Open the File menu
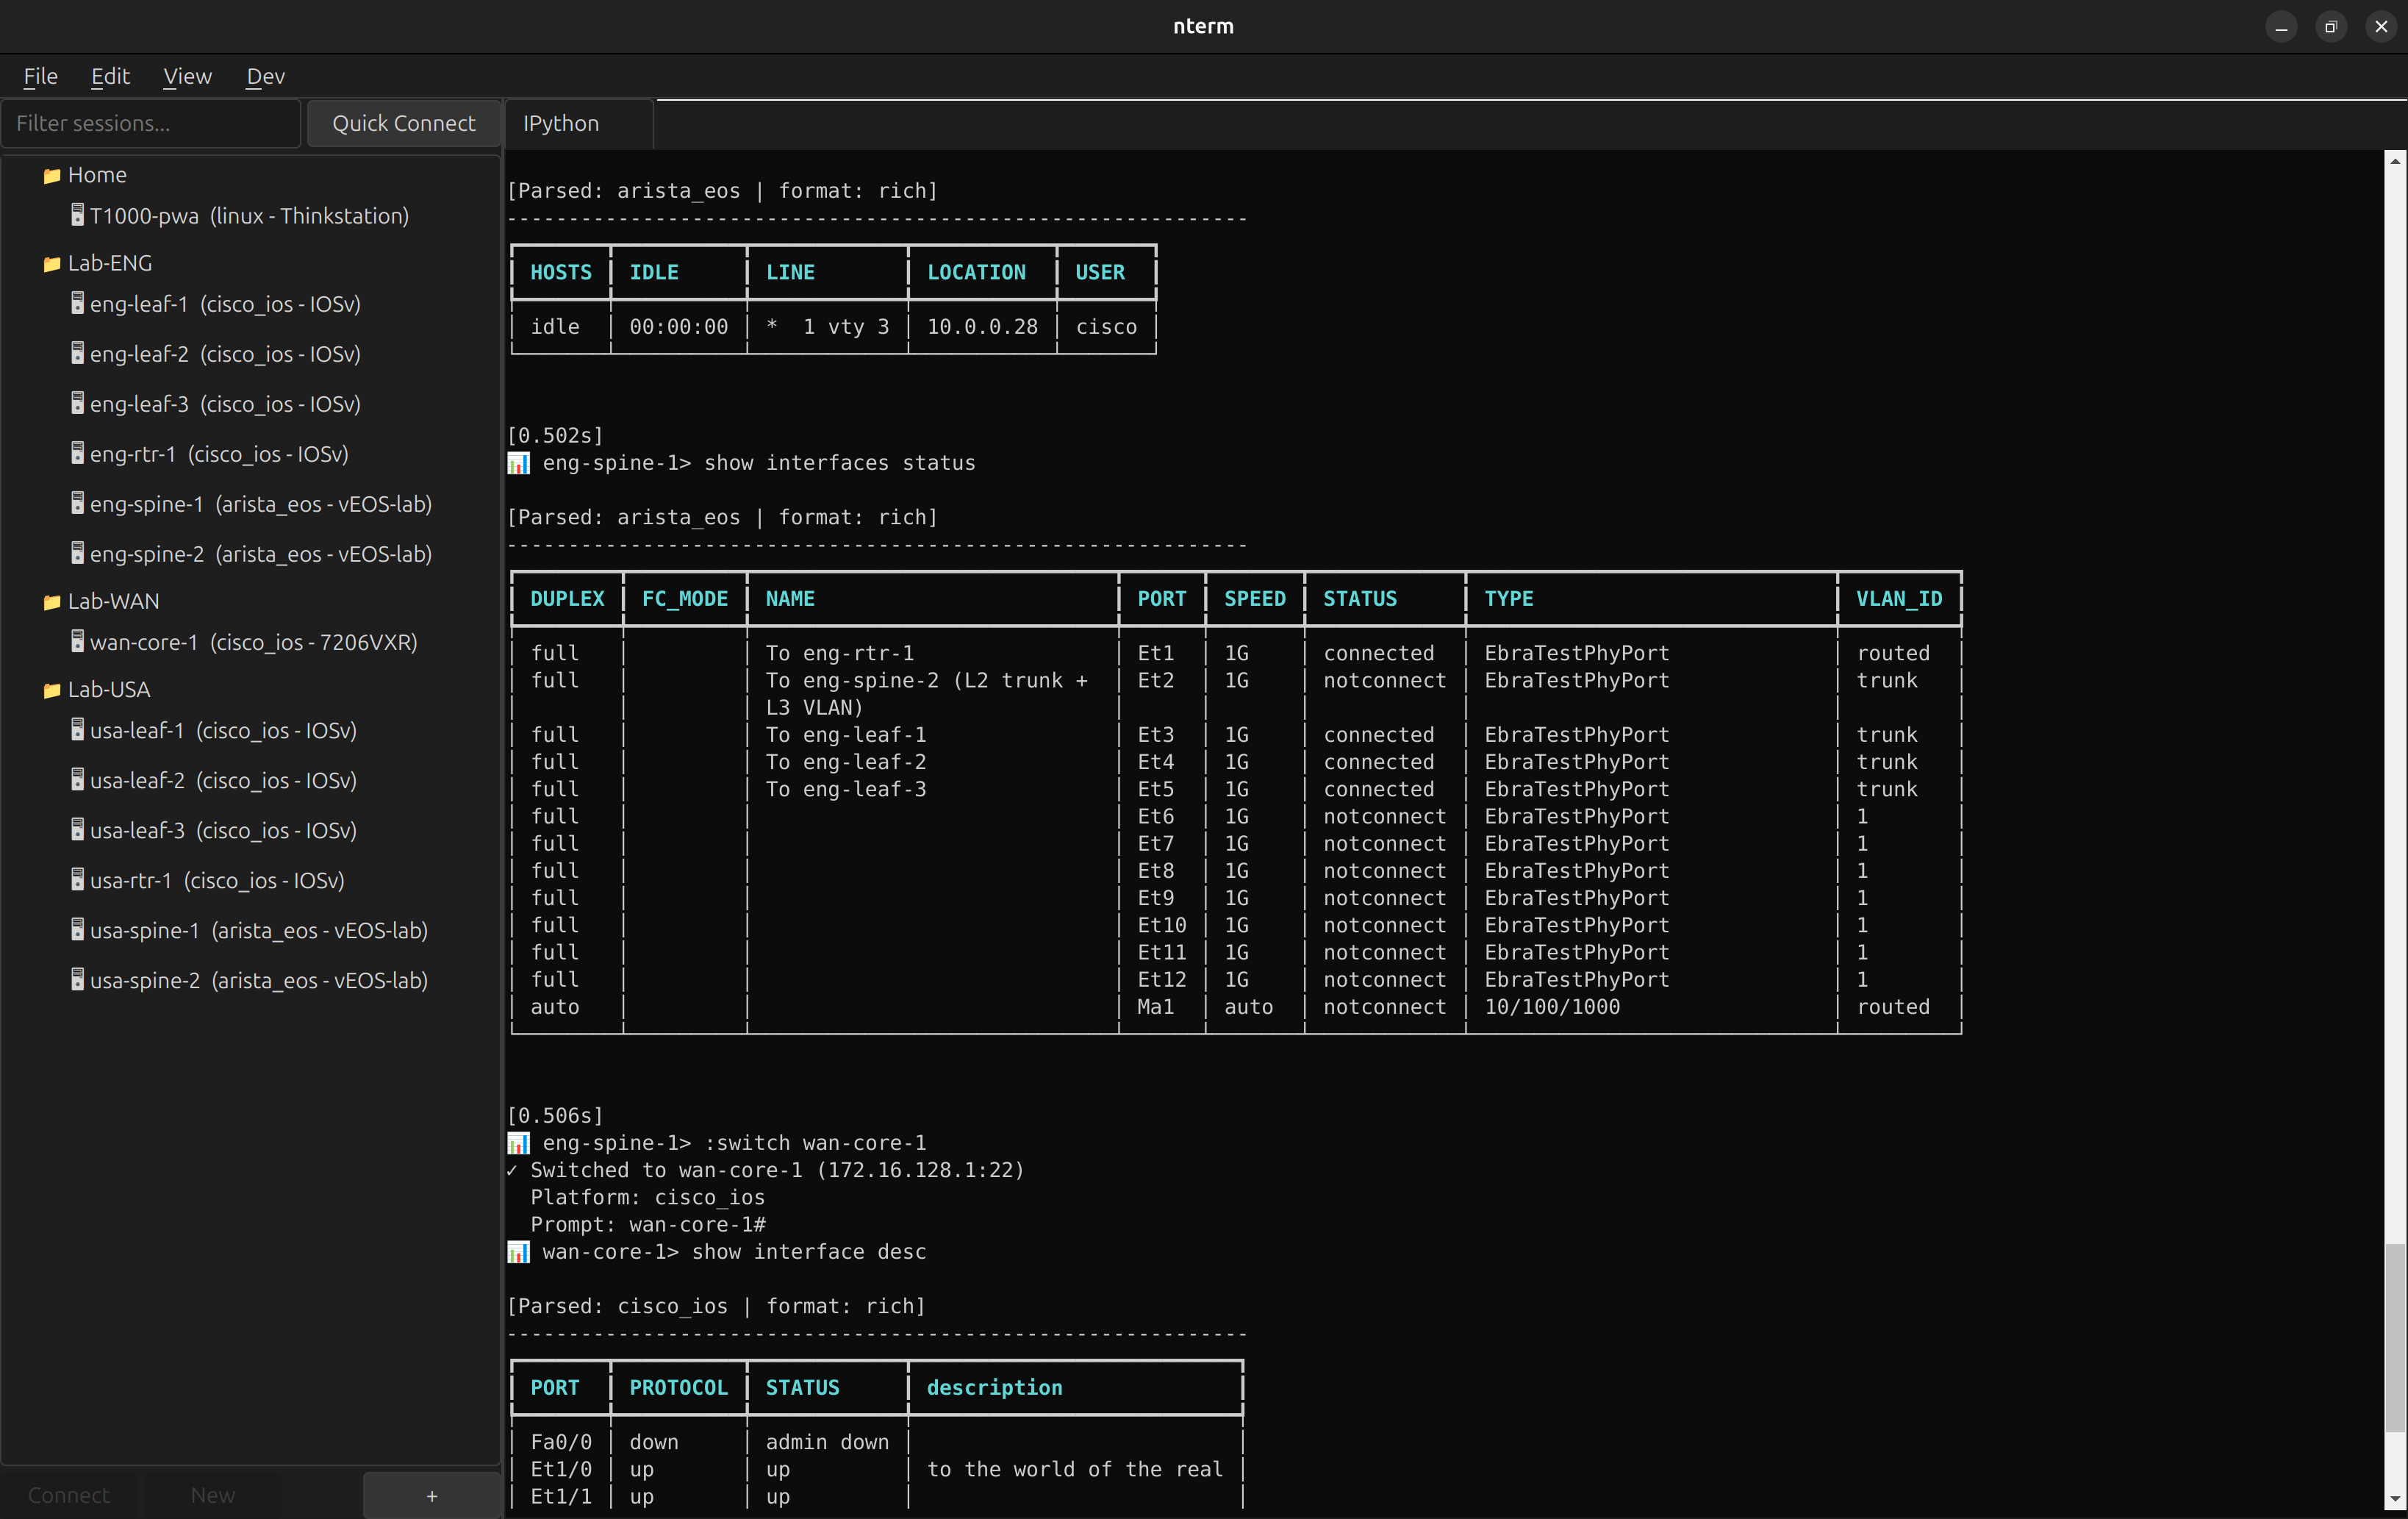Screen dimensions: 2408x1519 pyautogui.click(x=41, y=76)
